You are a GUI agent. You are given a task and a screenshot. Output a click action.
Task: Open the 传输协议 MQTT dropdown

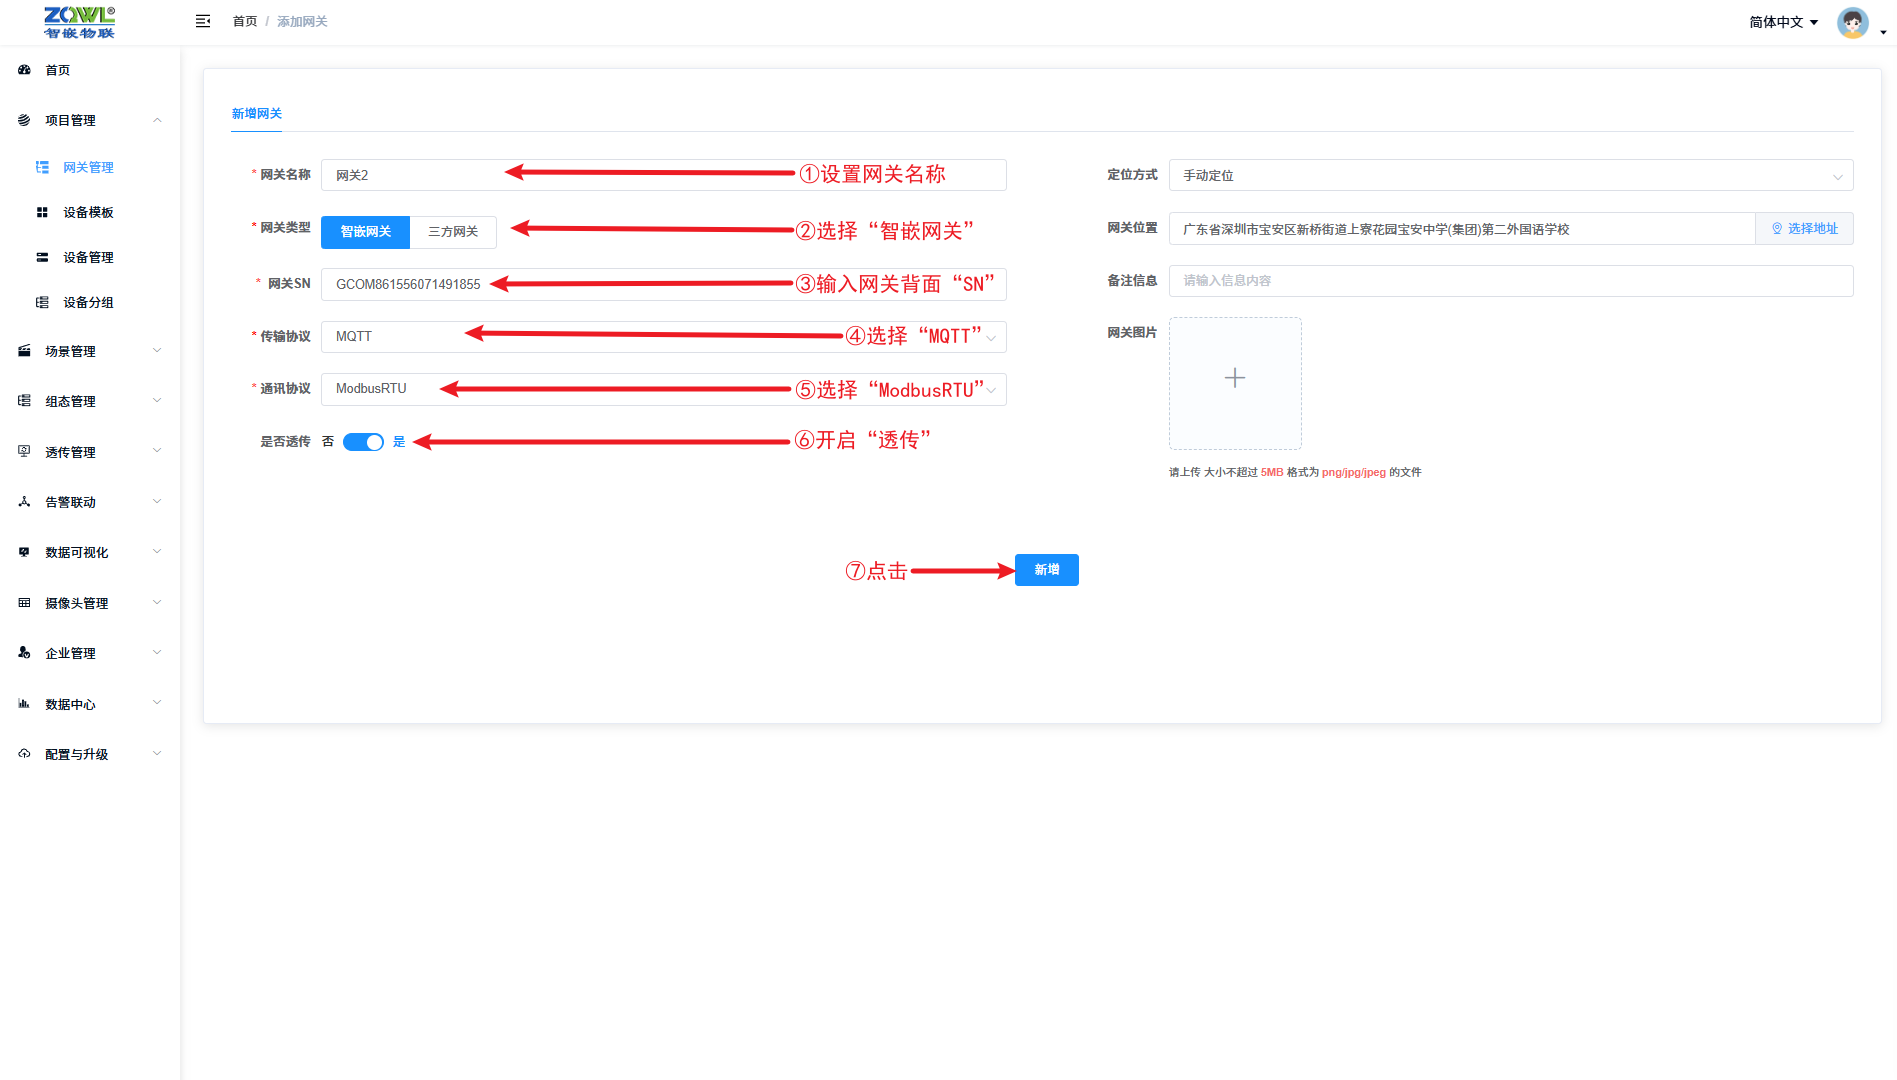point(663,337)
